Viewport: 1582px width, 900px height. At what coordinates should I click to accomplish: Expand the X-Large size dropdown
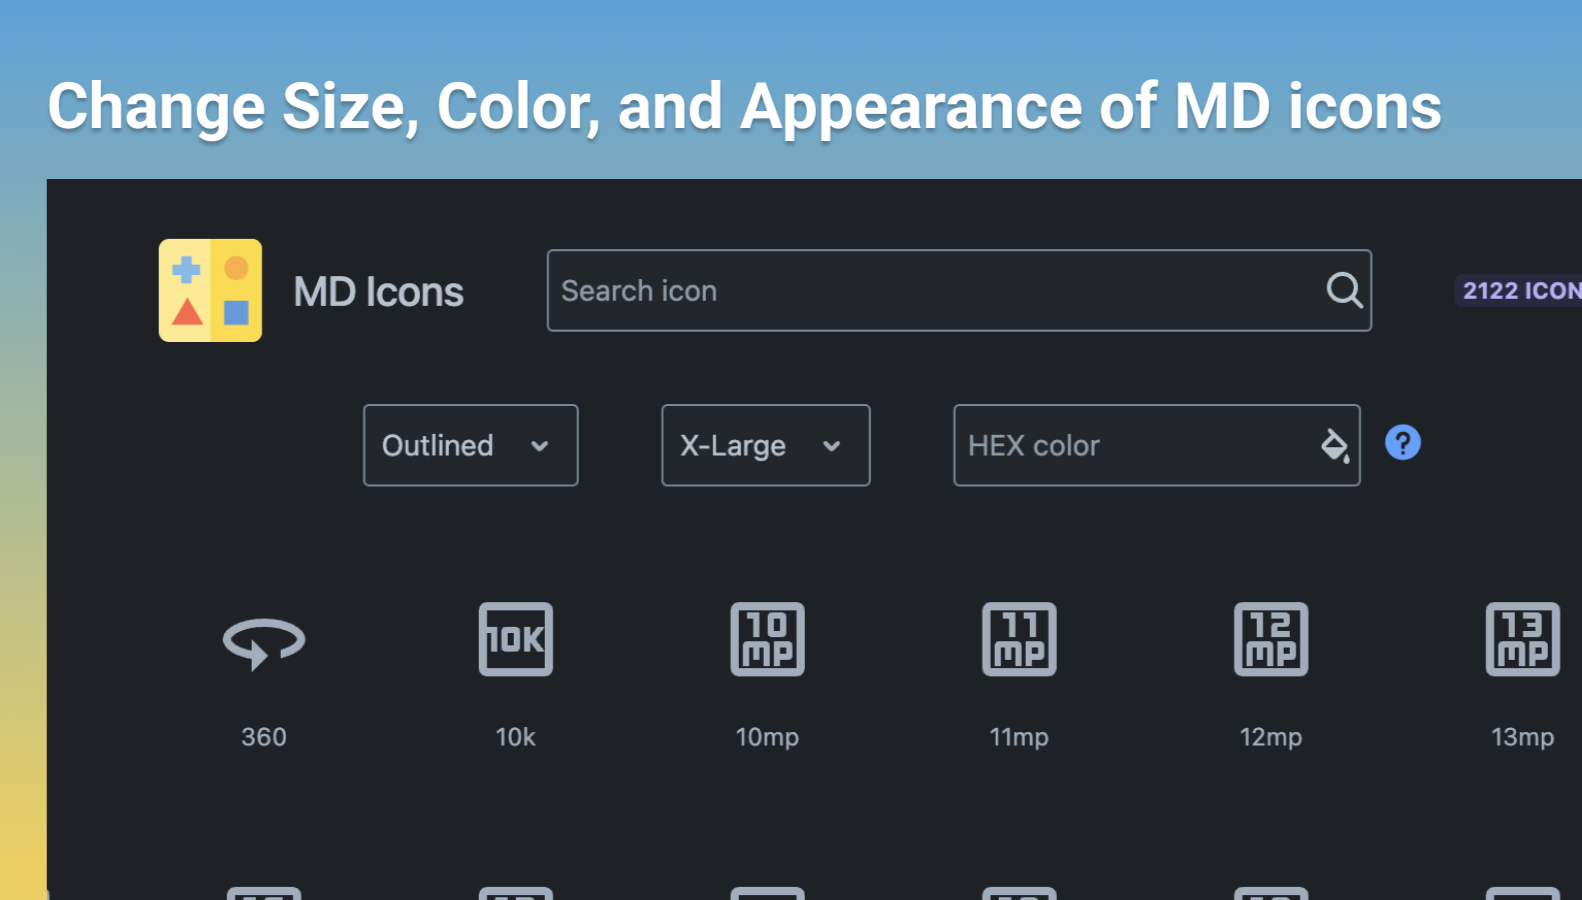click(x=765, y=445)
